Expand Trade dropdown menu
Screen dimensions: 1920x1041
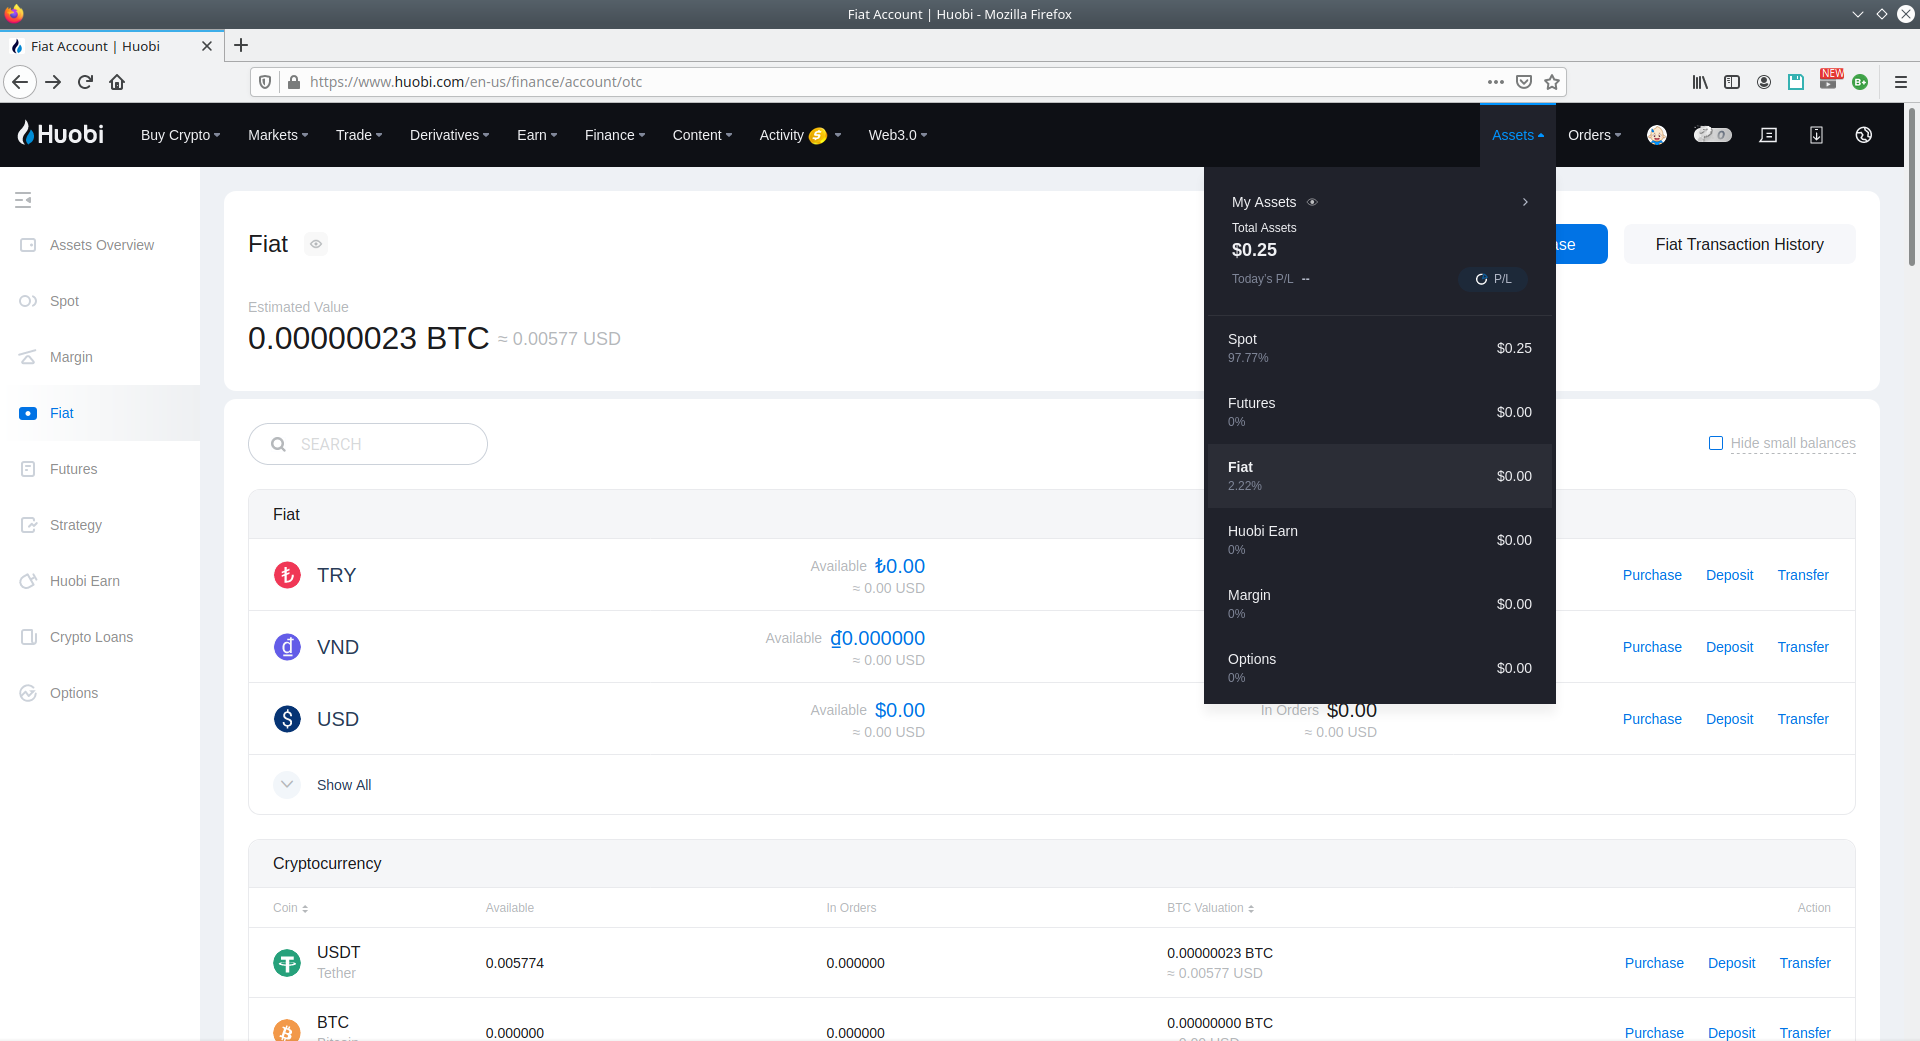click(x=359, y=135)
